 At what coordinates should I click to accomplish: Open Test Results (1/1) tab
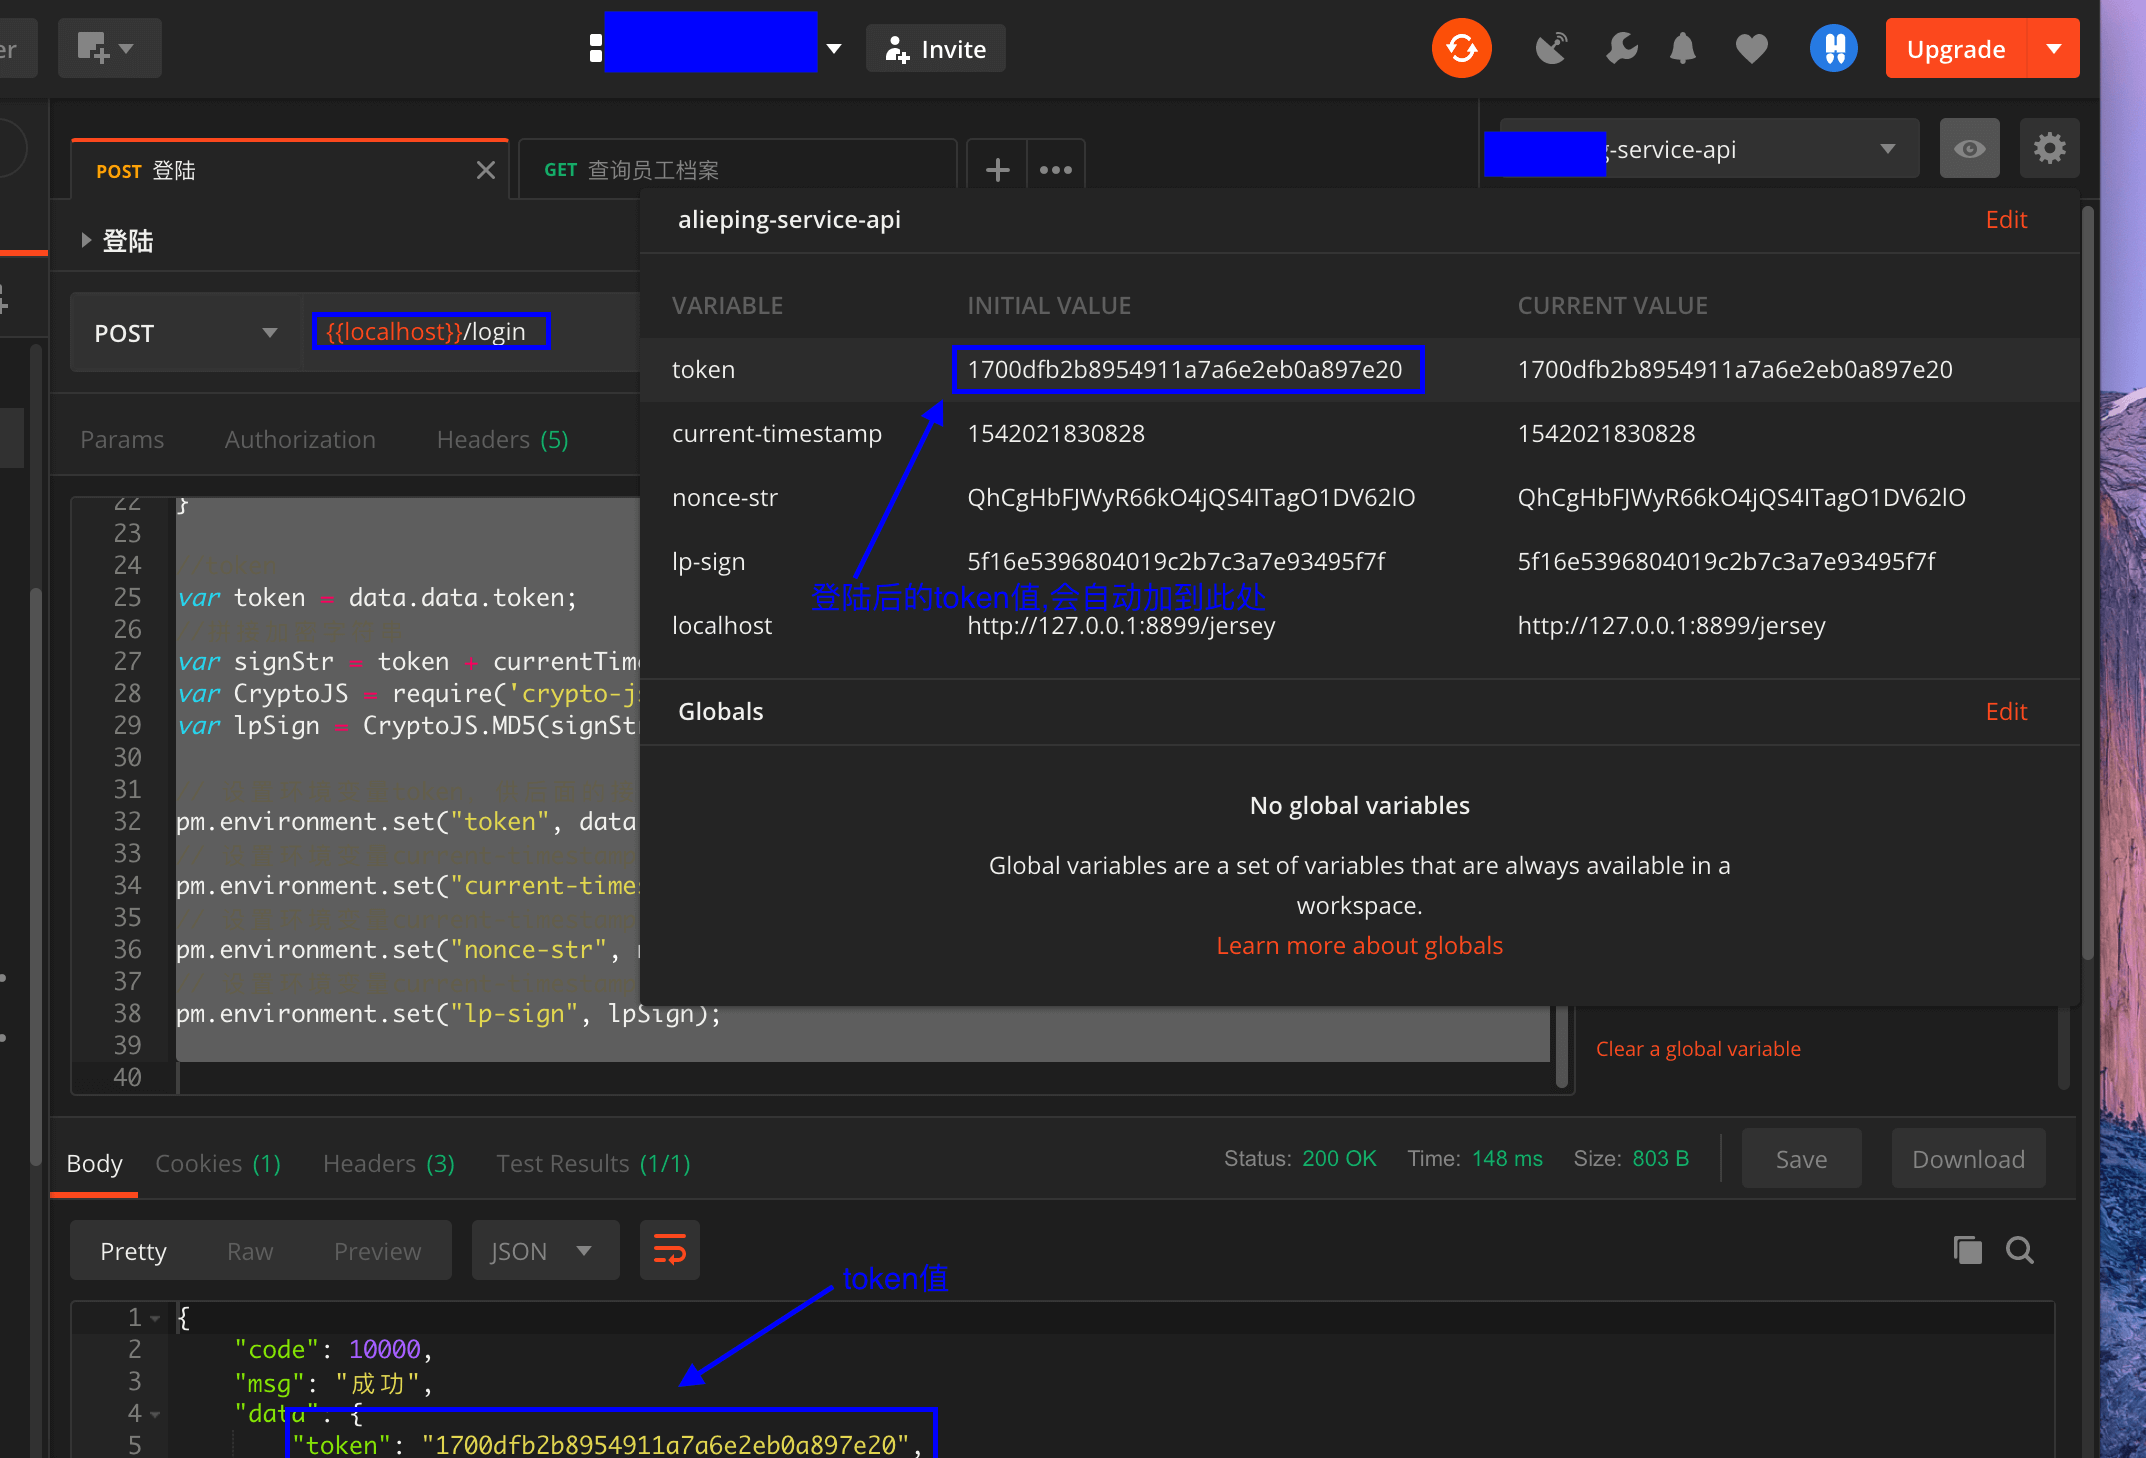[x=593, y=1163]
